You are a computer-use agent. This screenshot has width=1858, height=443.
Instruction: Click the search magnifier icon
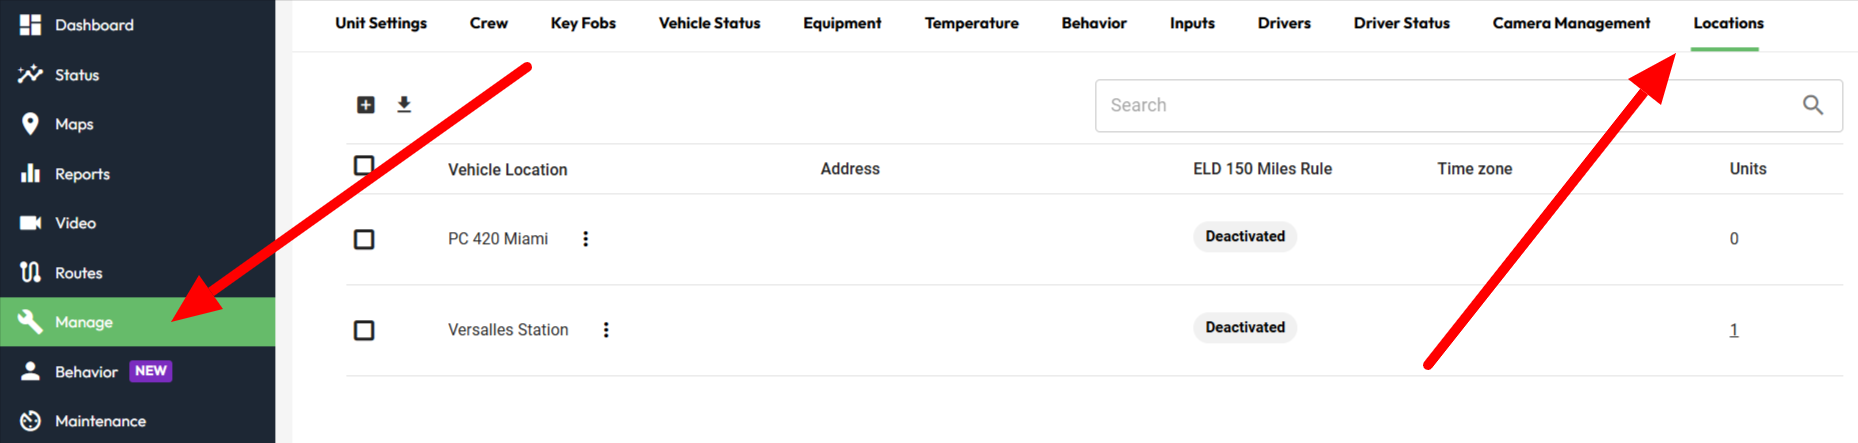[1813, 105]
